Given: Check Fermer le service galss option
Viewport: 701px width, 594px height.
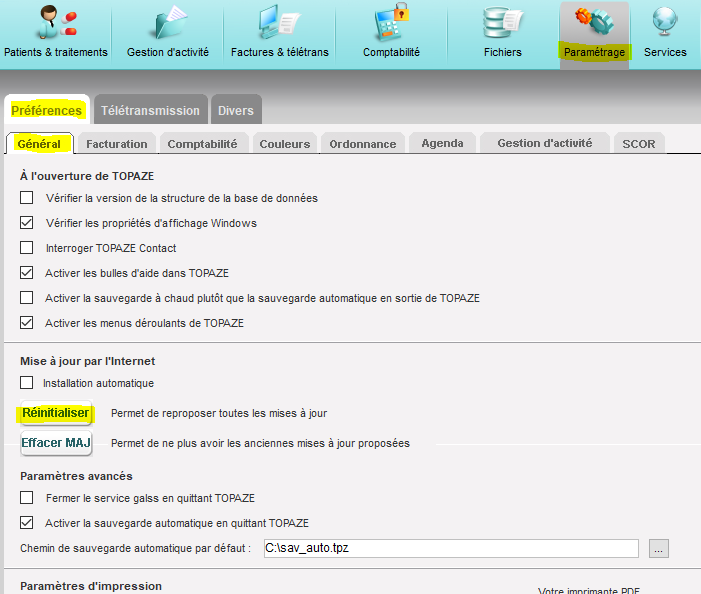Looking at the screenshot, I should (x=26, y=497).
